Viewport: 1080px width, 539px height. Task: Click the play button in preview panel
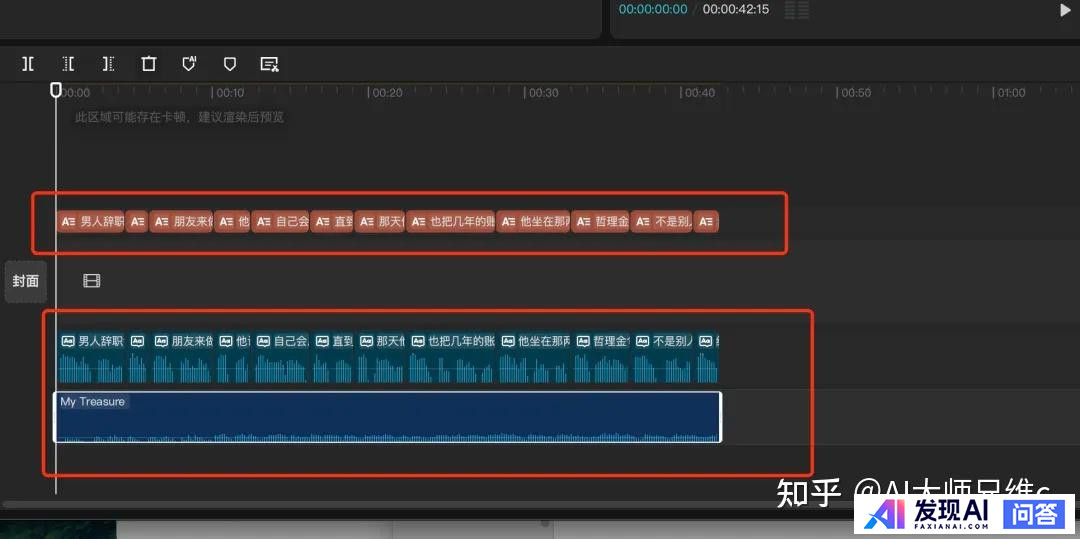pos(1065,10)
